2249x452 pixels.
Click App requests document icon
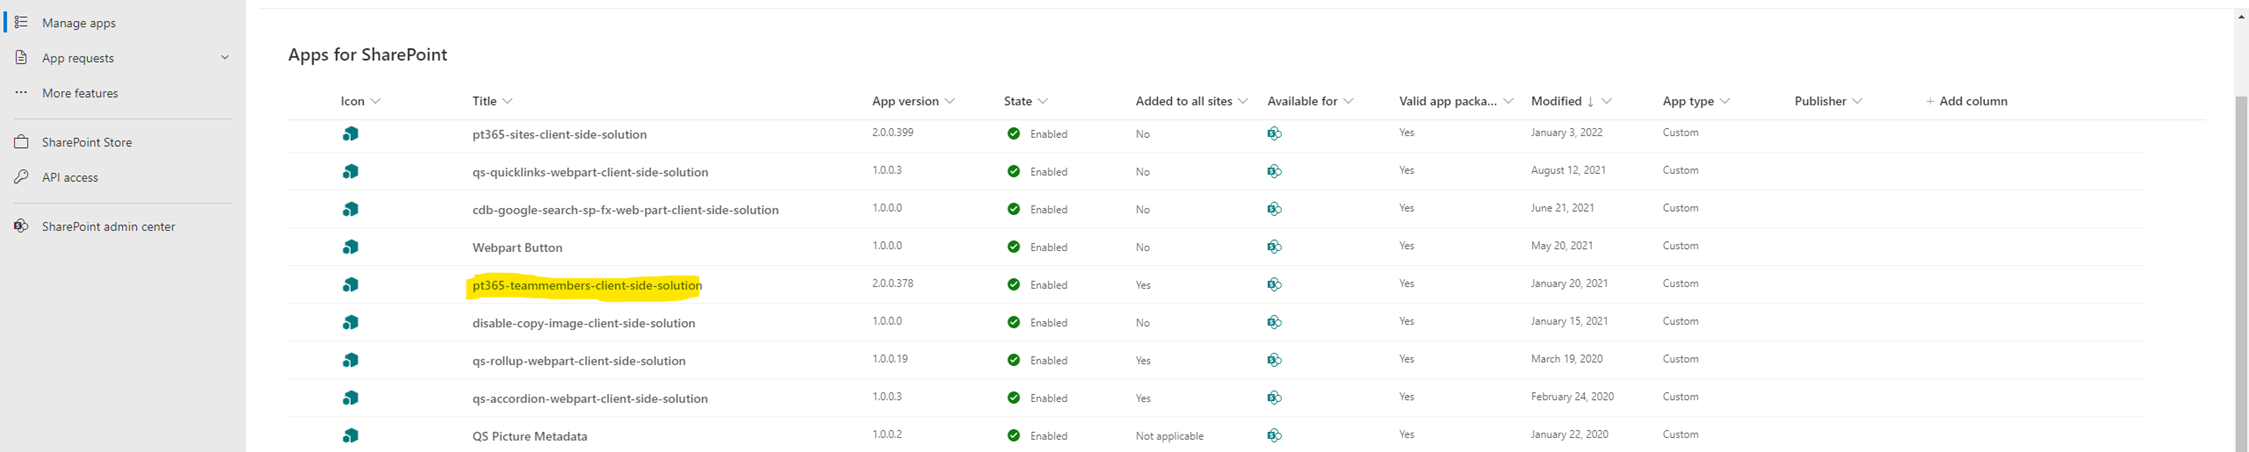coord(21,58)
